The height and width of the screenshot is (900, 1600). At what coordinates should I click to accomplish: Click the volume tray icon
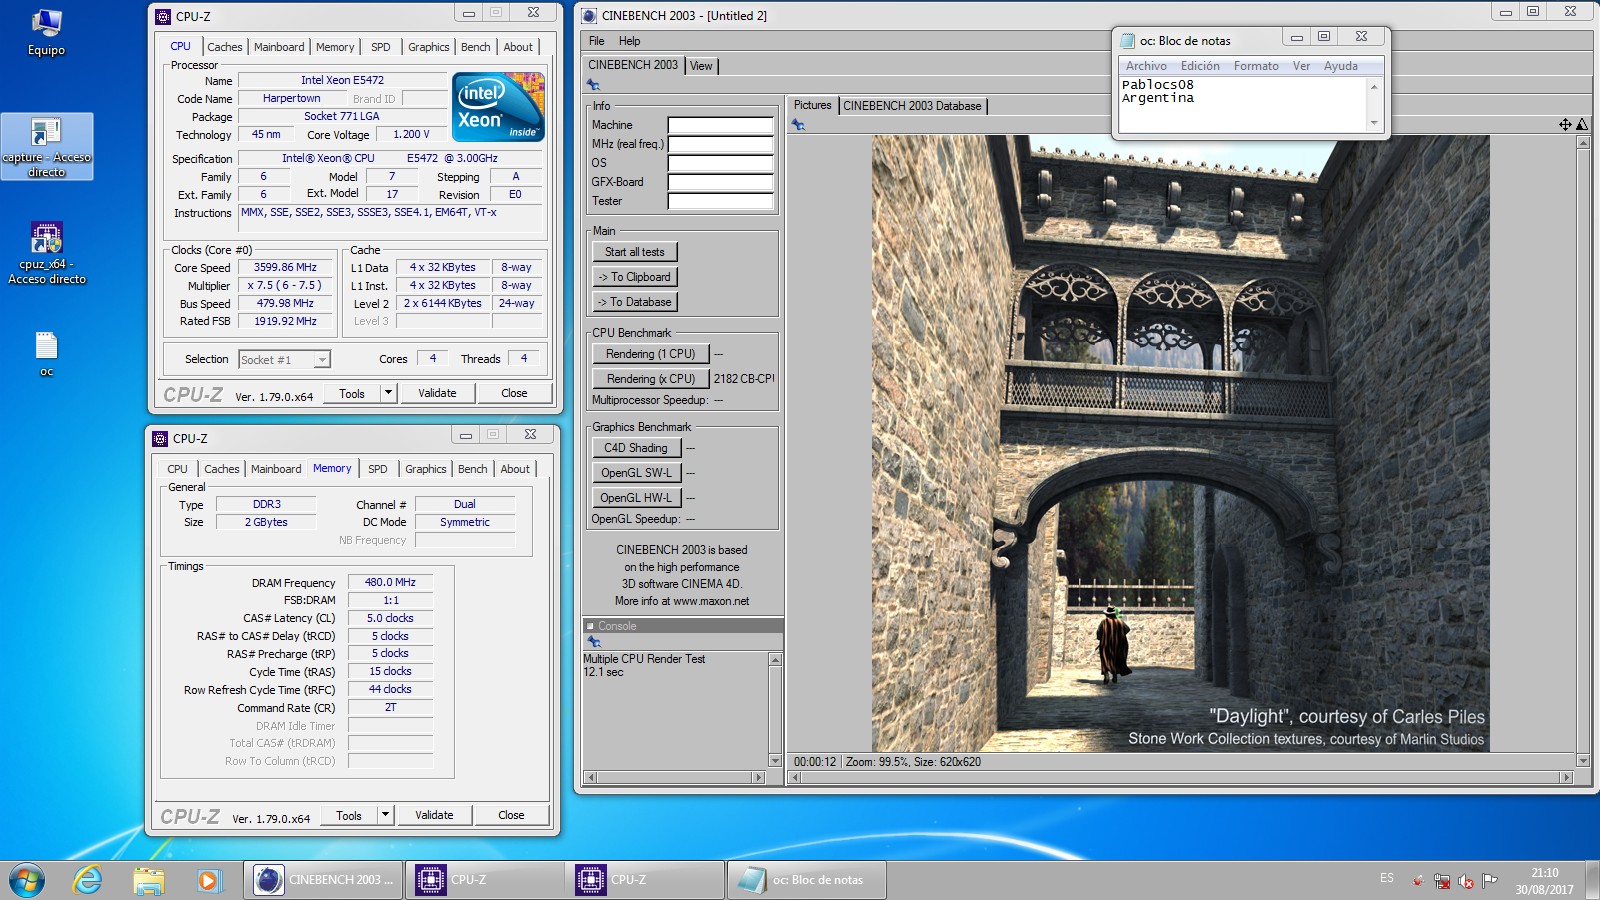click(1466, 881)
